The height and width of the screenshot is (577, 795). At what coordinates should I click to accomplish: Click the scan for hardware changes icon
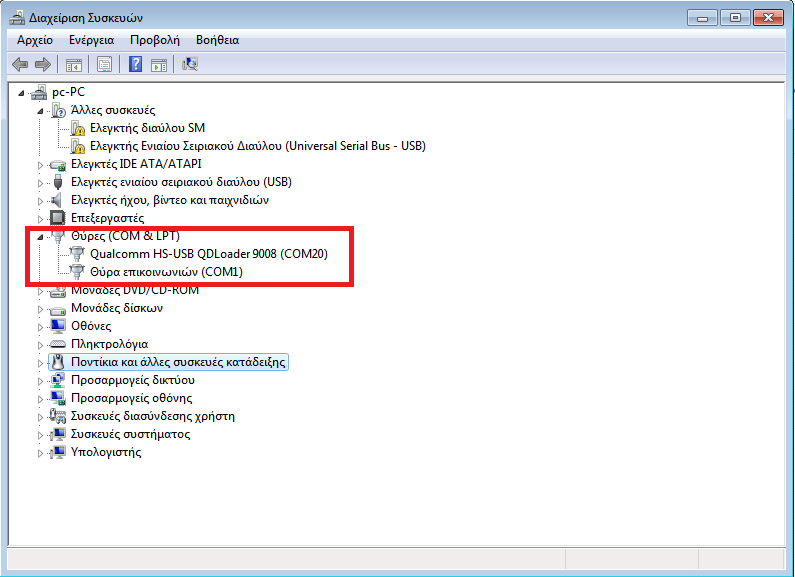(x=190, y=65)
